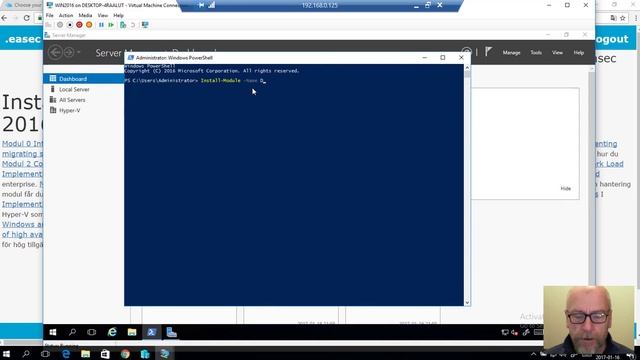
Task: Open the VM guest Start menu
Action: point(53,332)
